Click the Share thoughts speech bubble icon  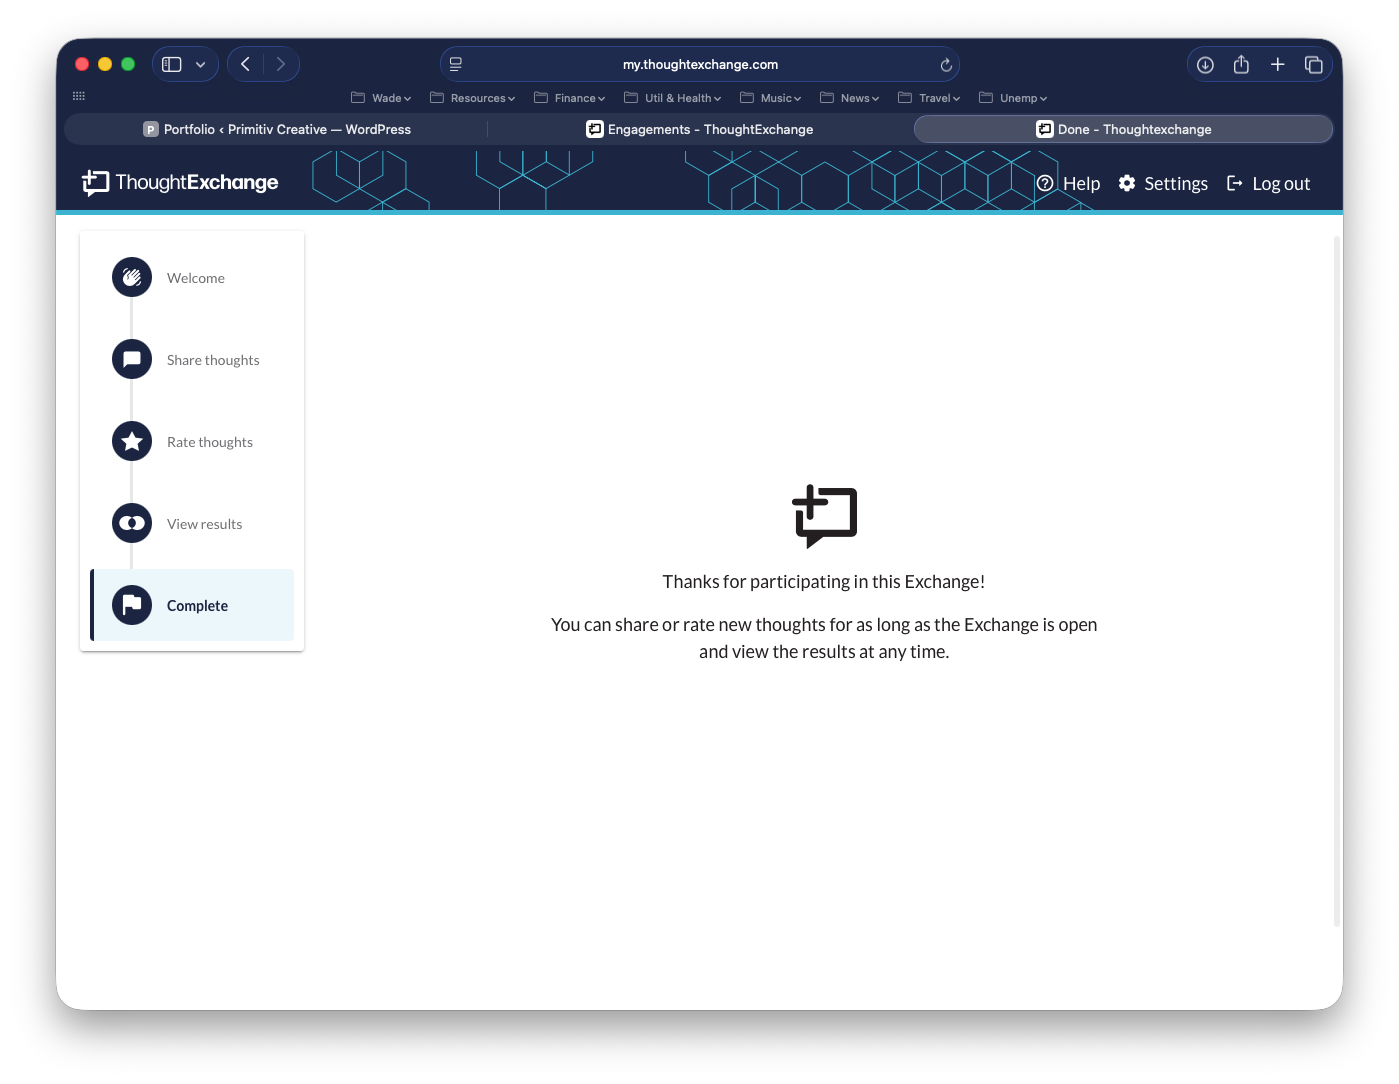(132, 359)
